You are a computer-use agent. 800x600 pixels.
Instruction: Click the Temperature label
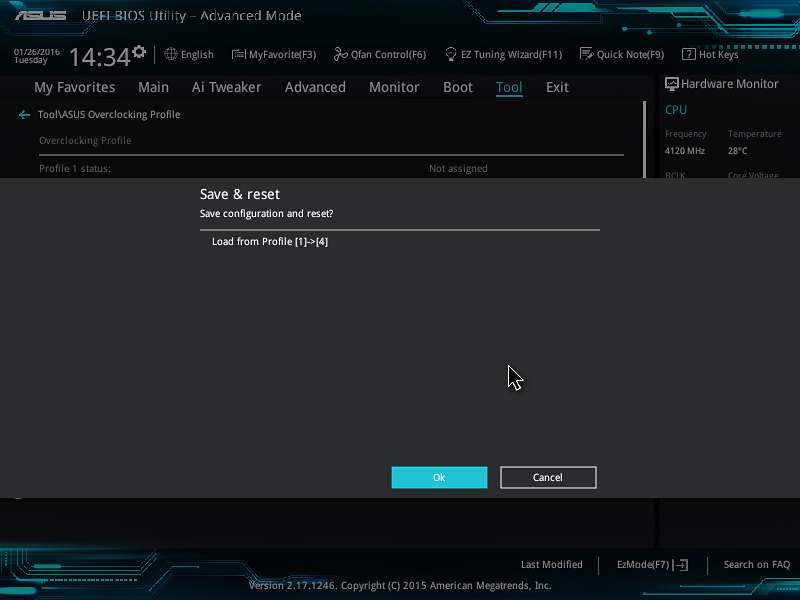pos(755,134)
